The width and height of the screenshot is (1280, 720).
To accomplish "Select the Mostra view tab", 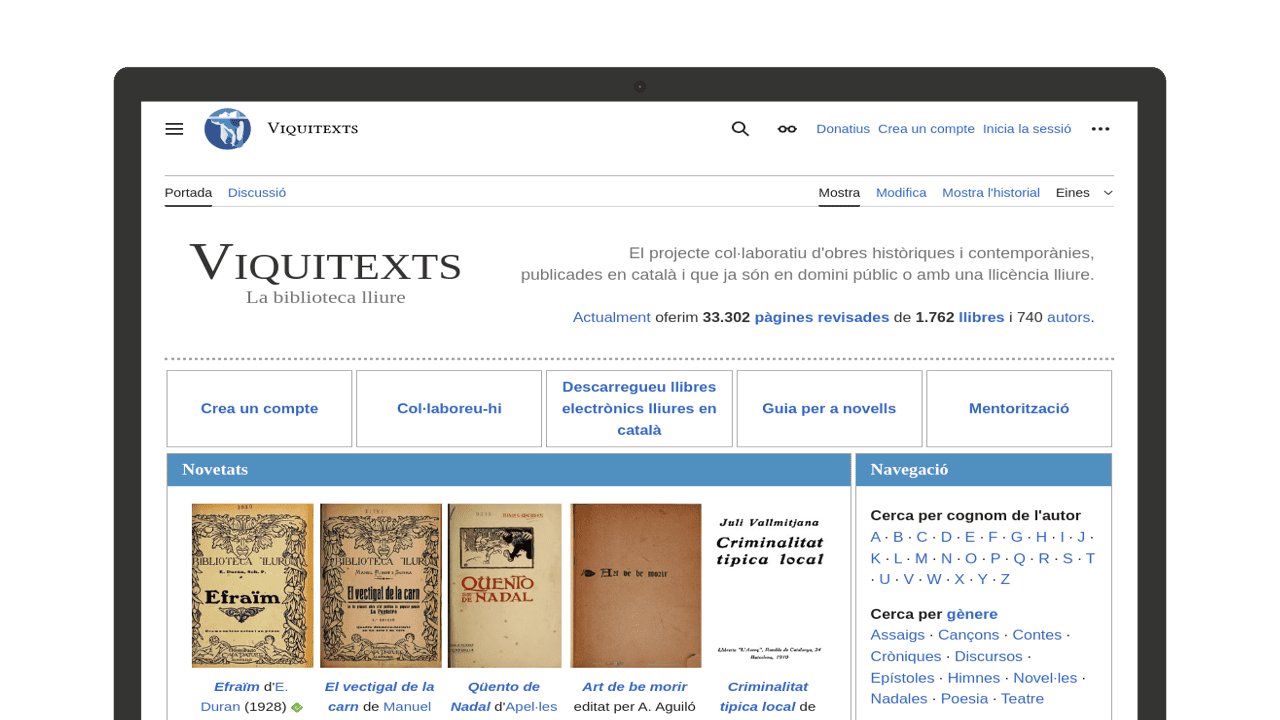I will [x=839, y=192].
